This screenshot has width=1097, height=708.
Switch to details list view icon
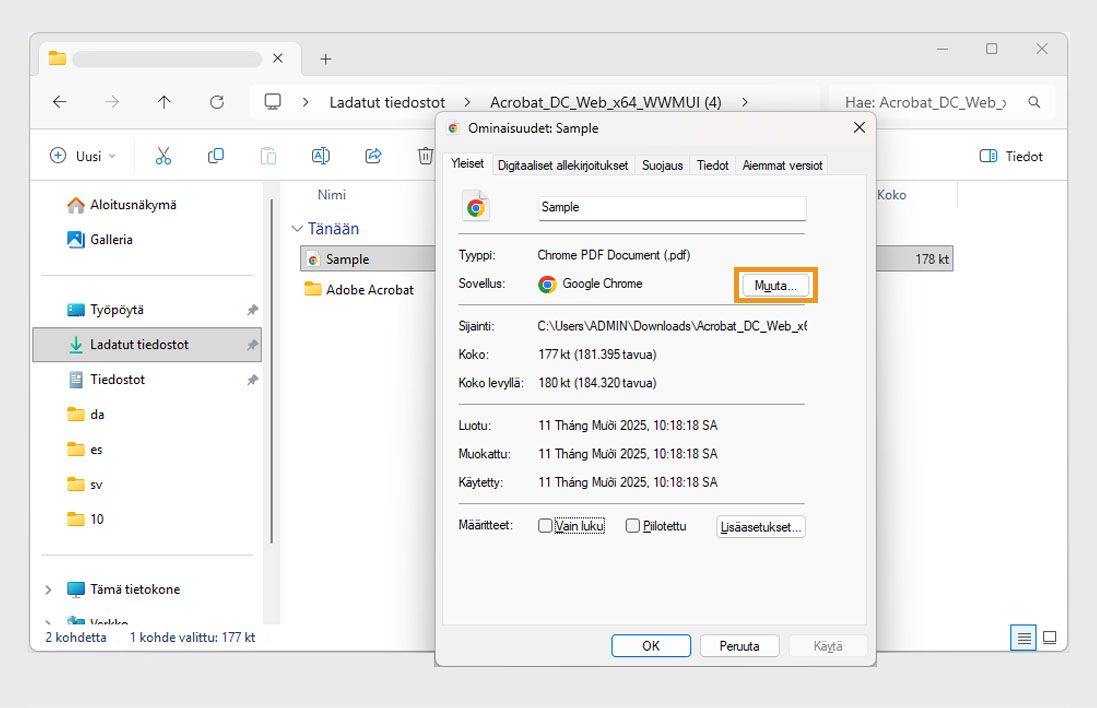(x=1023, y=637)
